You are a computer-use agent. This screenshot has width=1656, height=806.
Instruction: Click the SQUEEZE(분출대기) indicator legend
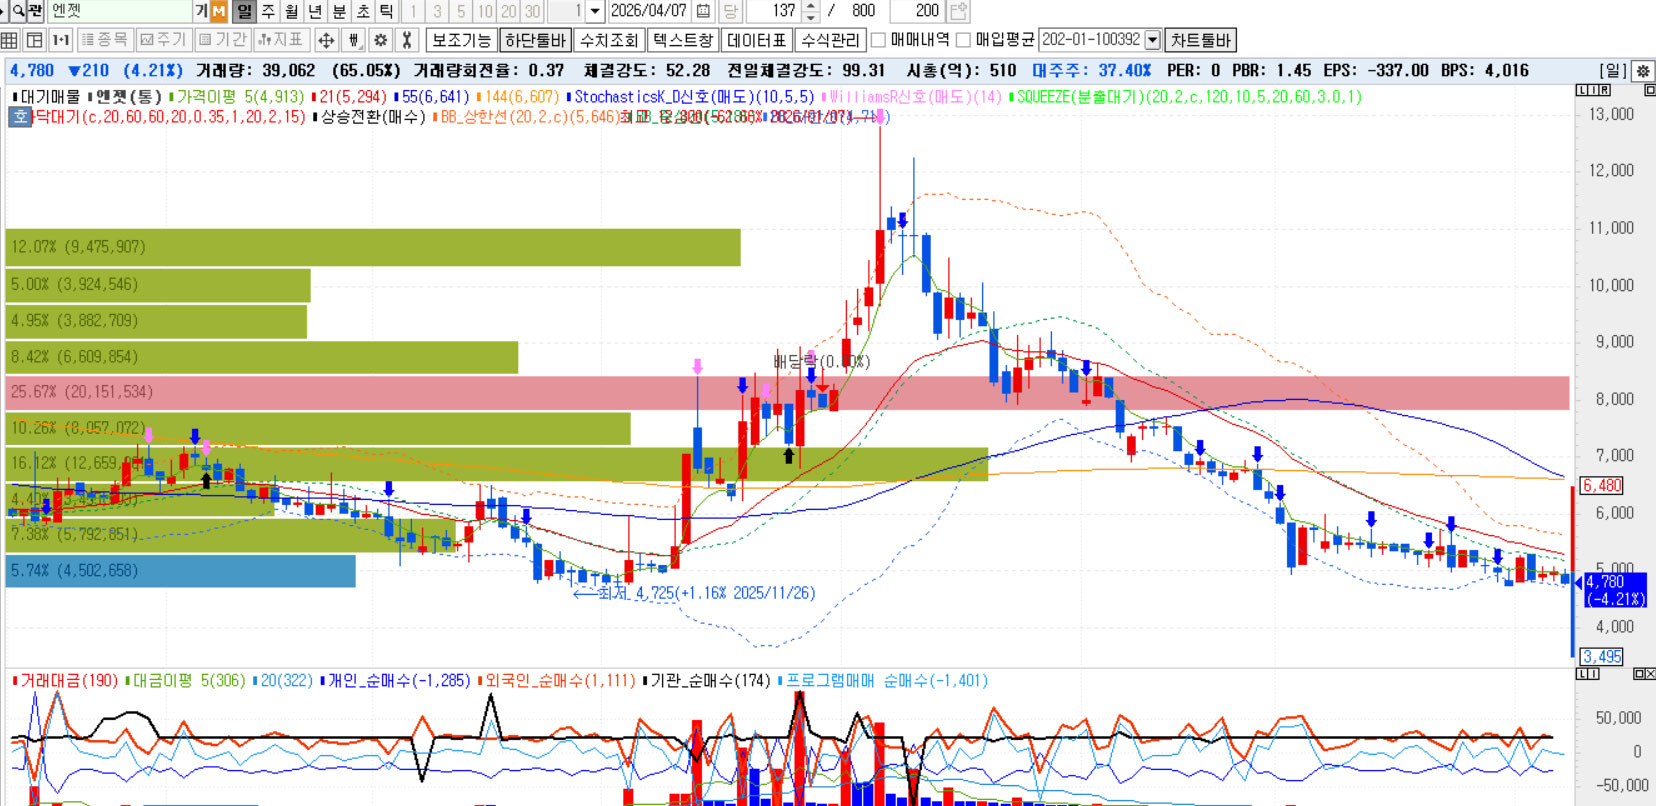click(1187, 97)
